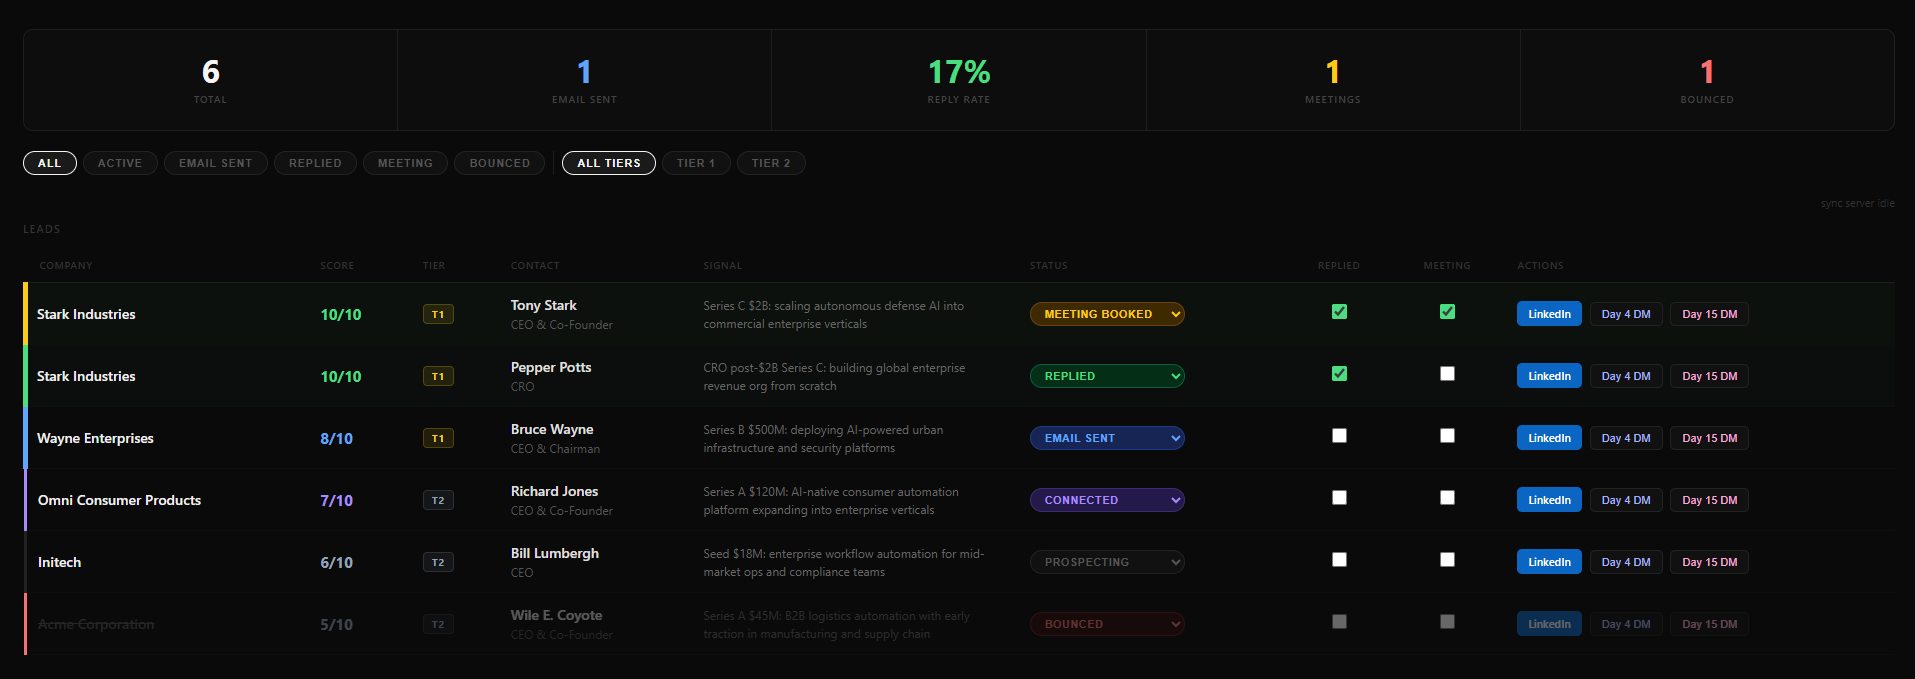The height and width of the screenshot is (679, 1915).
Task: Click Day 15 DM for Bill Lumbergh
Action: [x=1709, y=562]
